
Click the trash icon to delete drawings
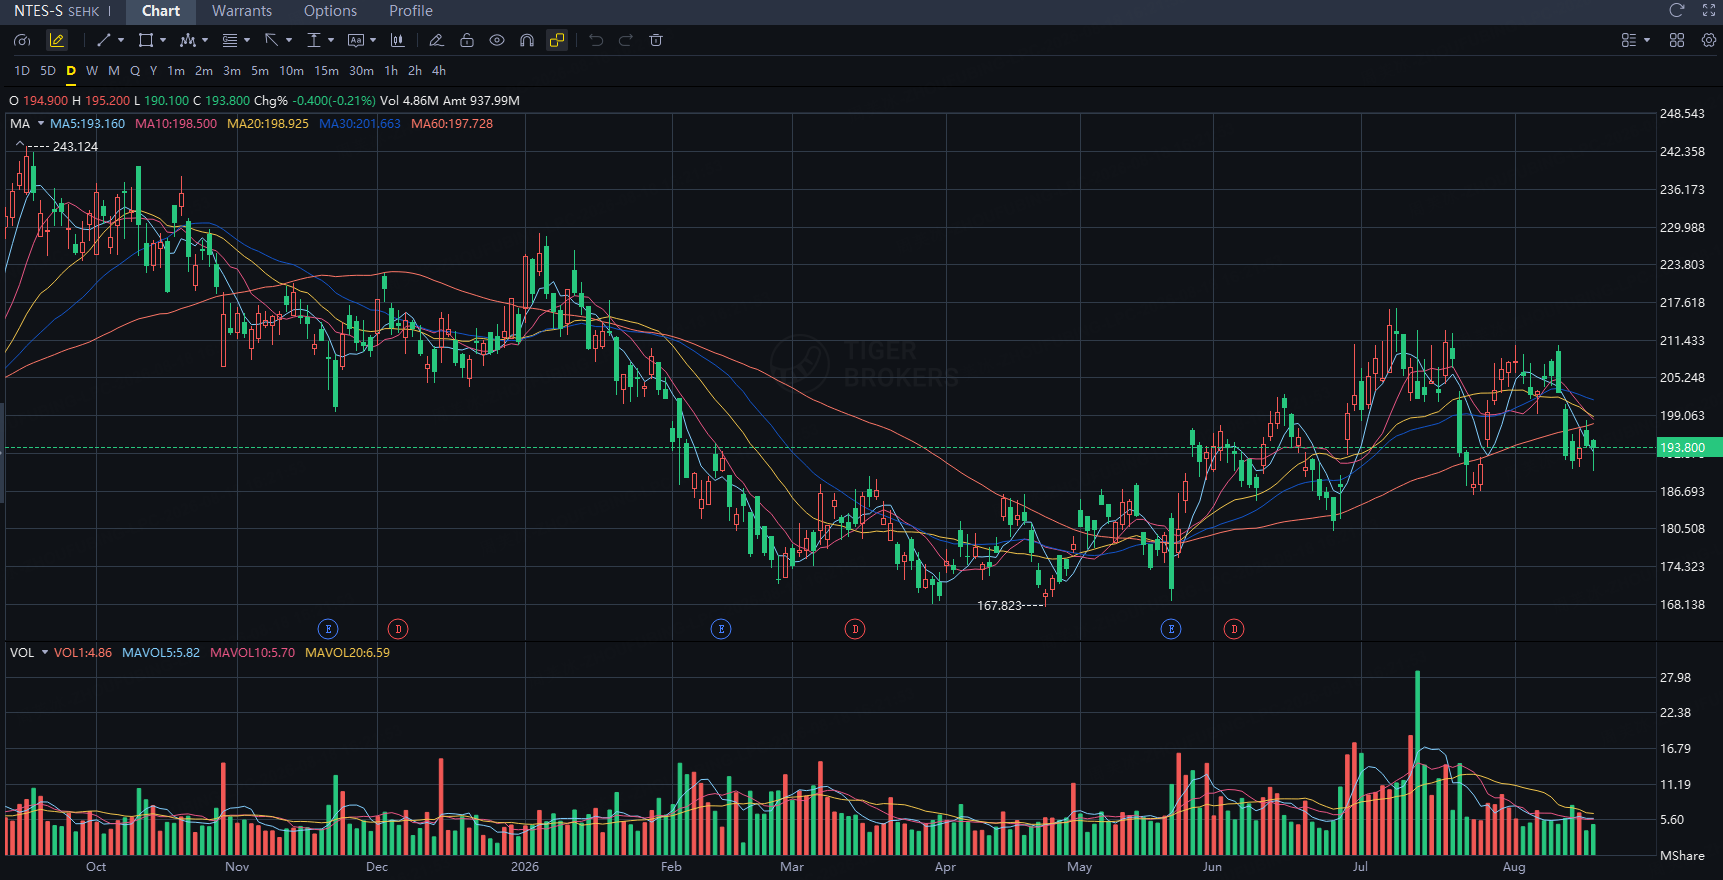(x=656, y=40)
